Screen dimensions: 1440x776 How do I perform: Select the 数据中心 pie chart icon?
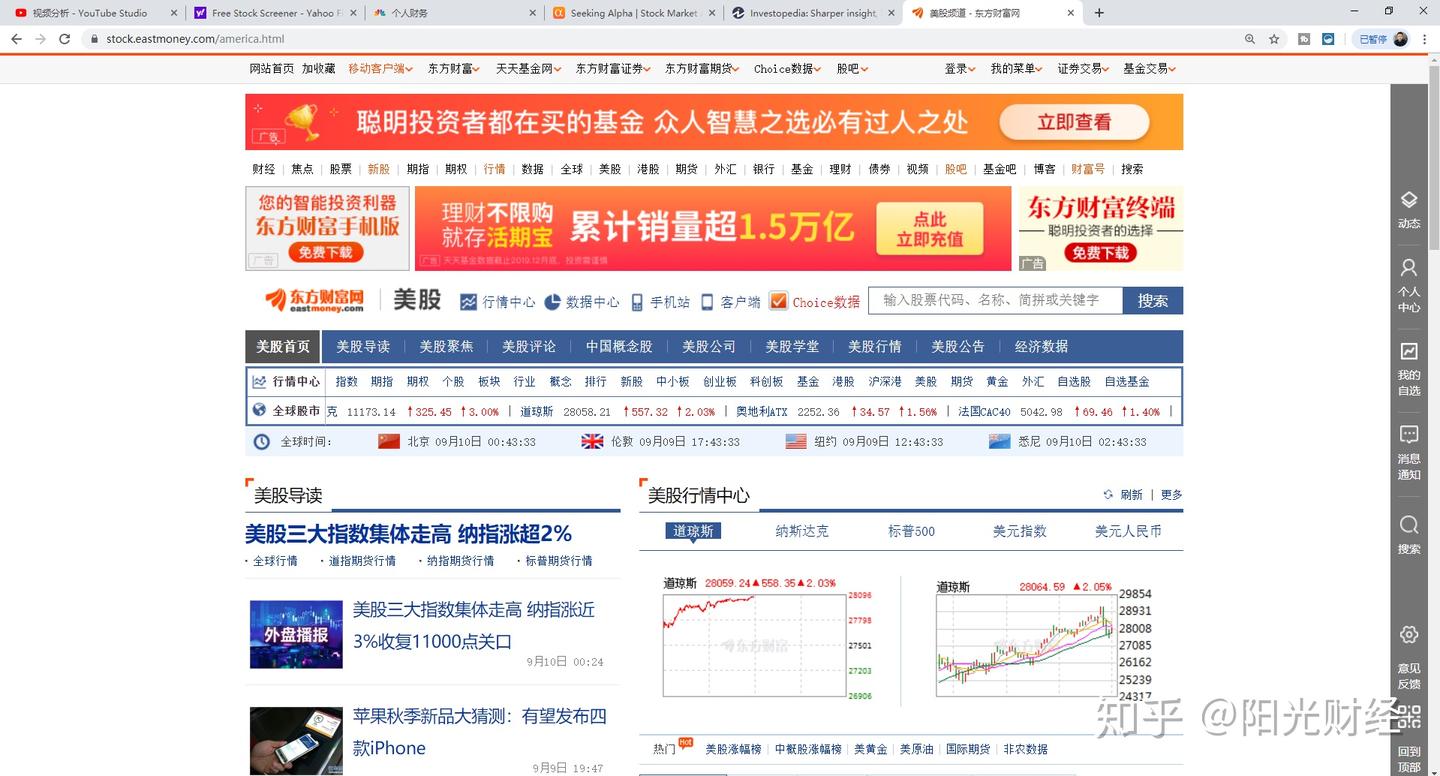click(552, 301)
